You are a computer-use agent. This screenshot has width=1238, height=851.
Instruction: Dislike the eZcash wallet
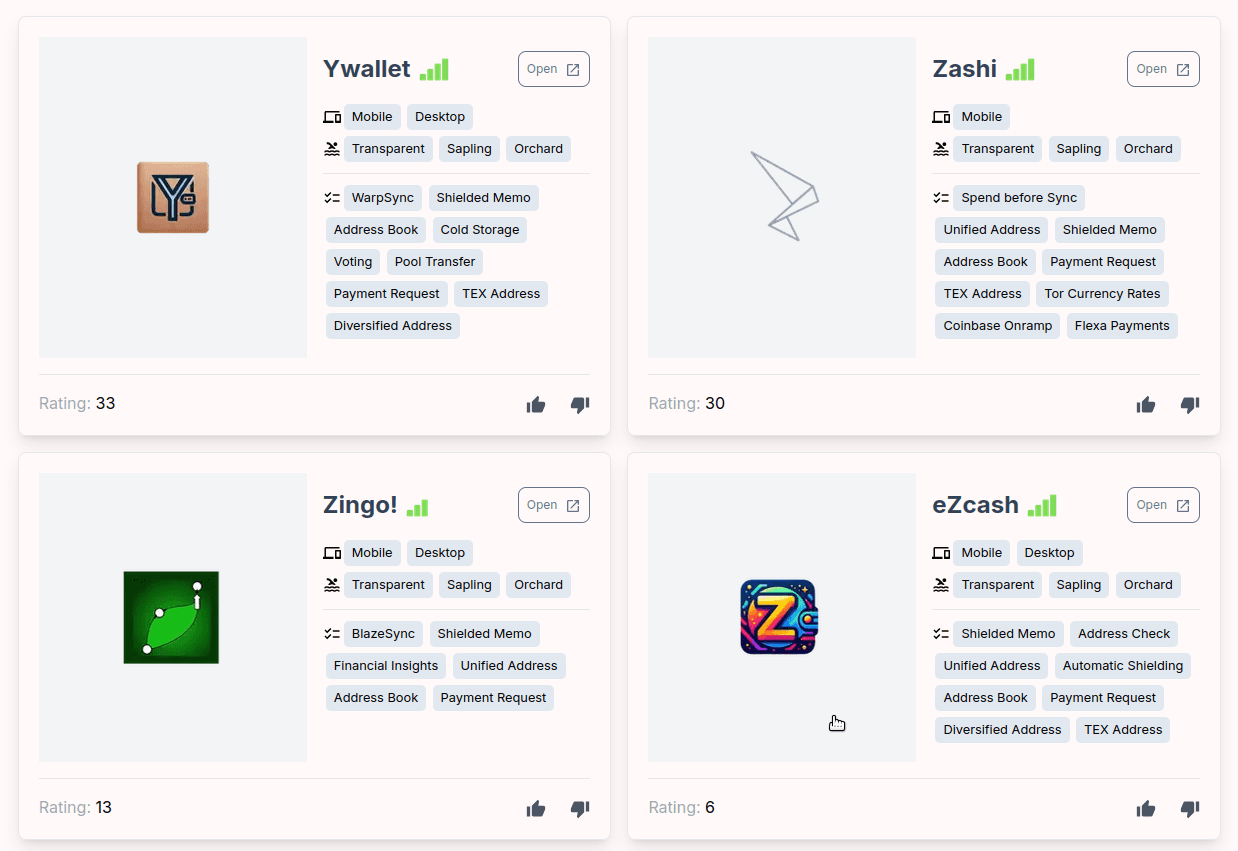coord(1190,809)
